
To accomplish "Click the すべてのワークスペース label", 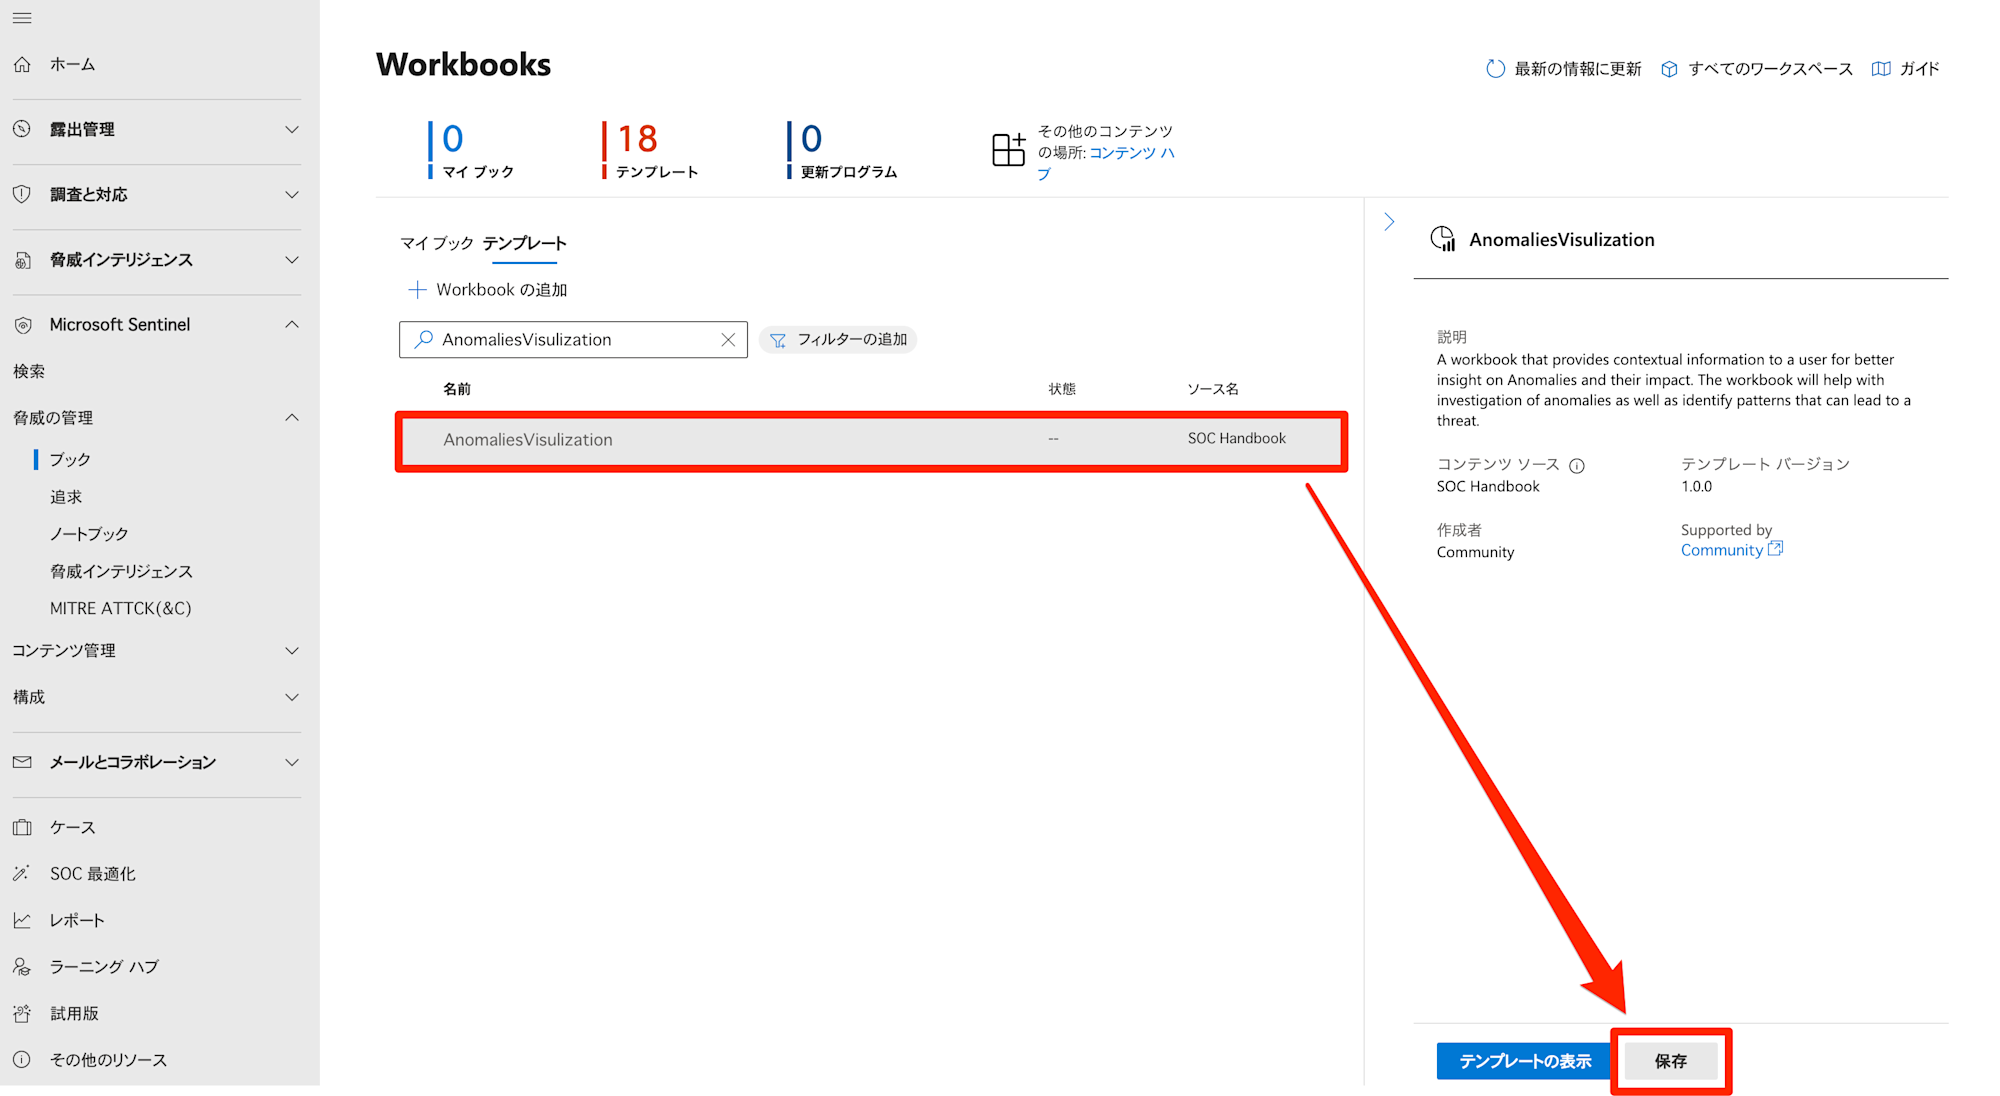I will click(1771, 69).
